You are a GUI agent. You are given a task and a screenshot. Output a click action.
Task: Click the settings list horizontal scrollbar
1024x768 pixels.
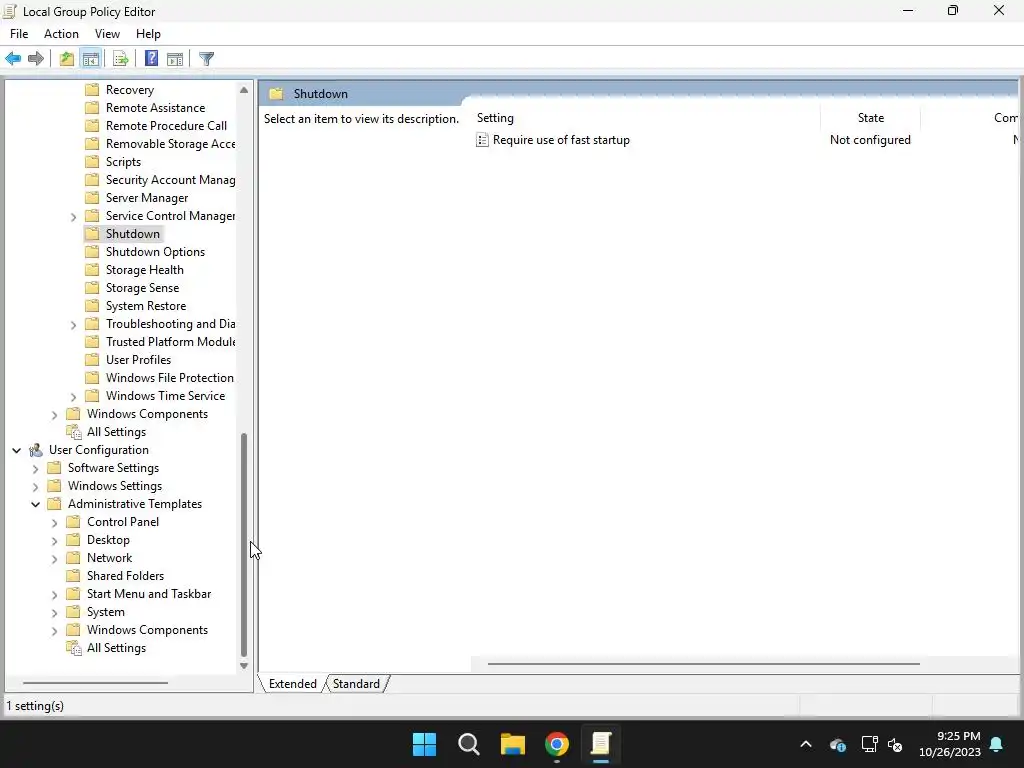click(703, 664)
